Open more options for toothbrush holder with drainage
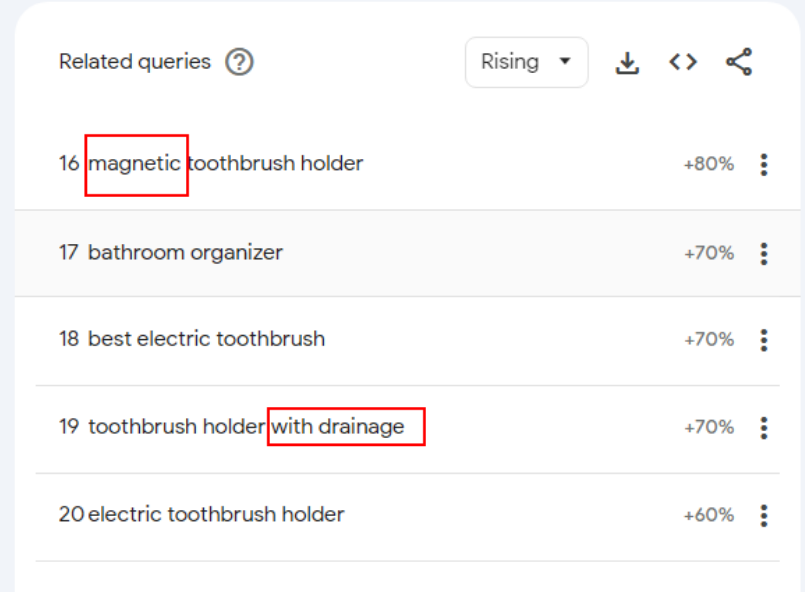 click(x=764, y=428)
